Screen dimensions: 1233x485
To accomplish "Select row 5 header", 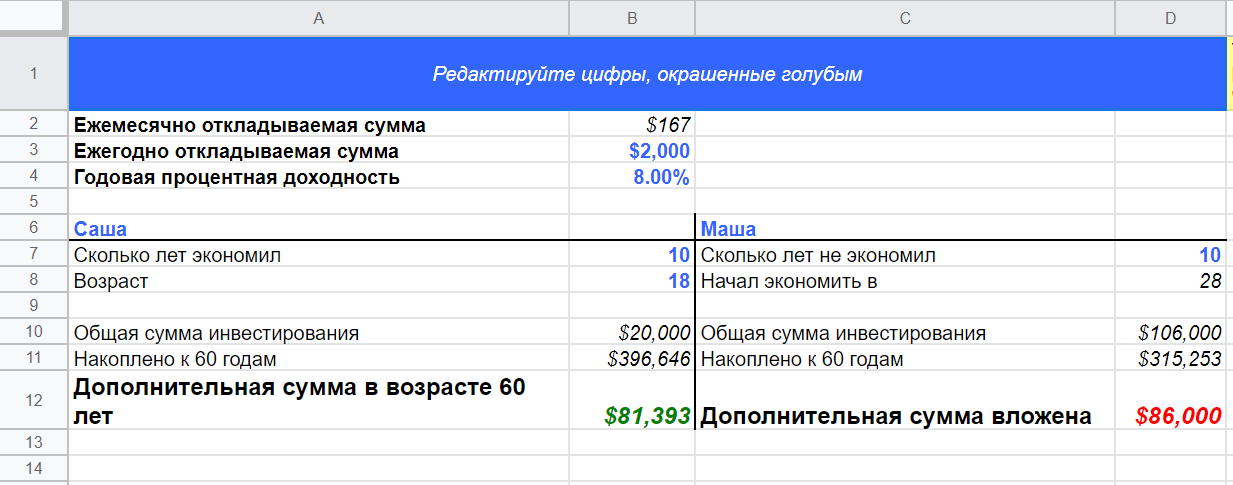I will (33, 202).
